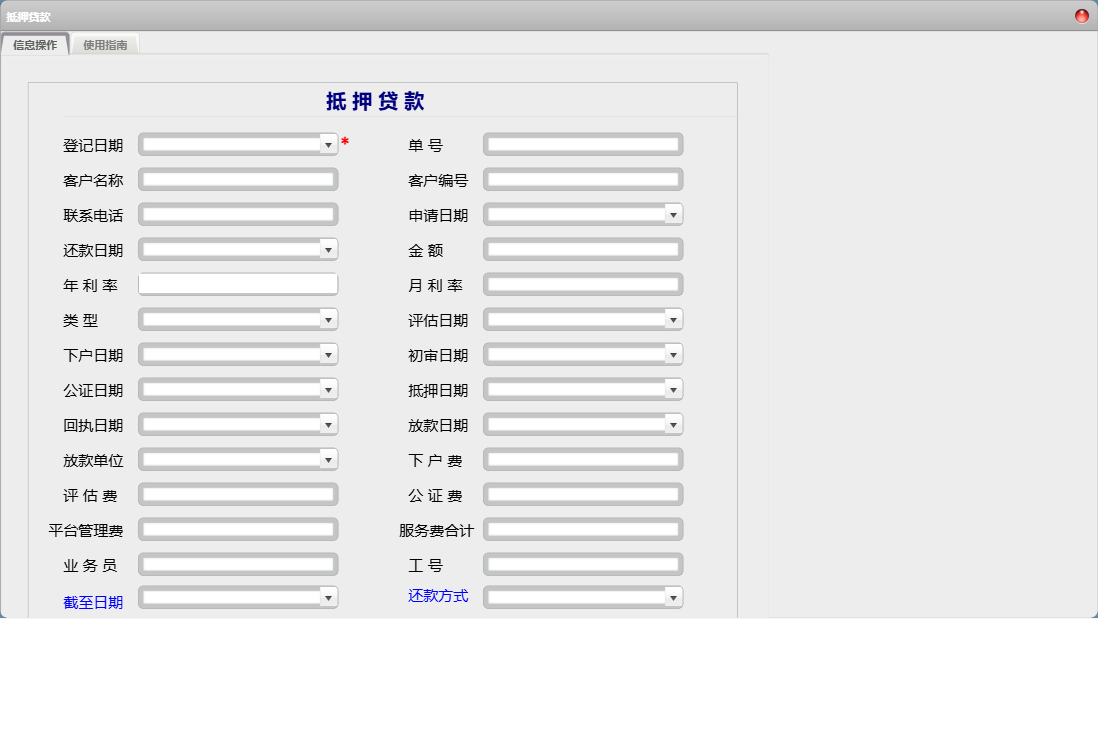This screenshot has width=1098, height=737.
Task: Click the 抵押贷款 form heading text
Action: coord(375,101)
